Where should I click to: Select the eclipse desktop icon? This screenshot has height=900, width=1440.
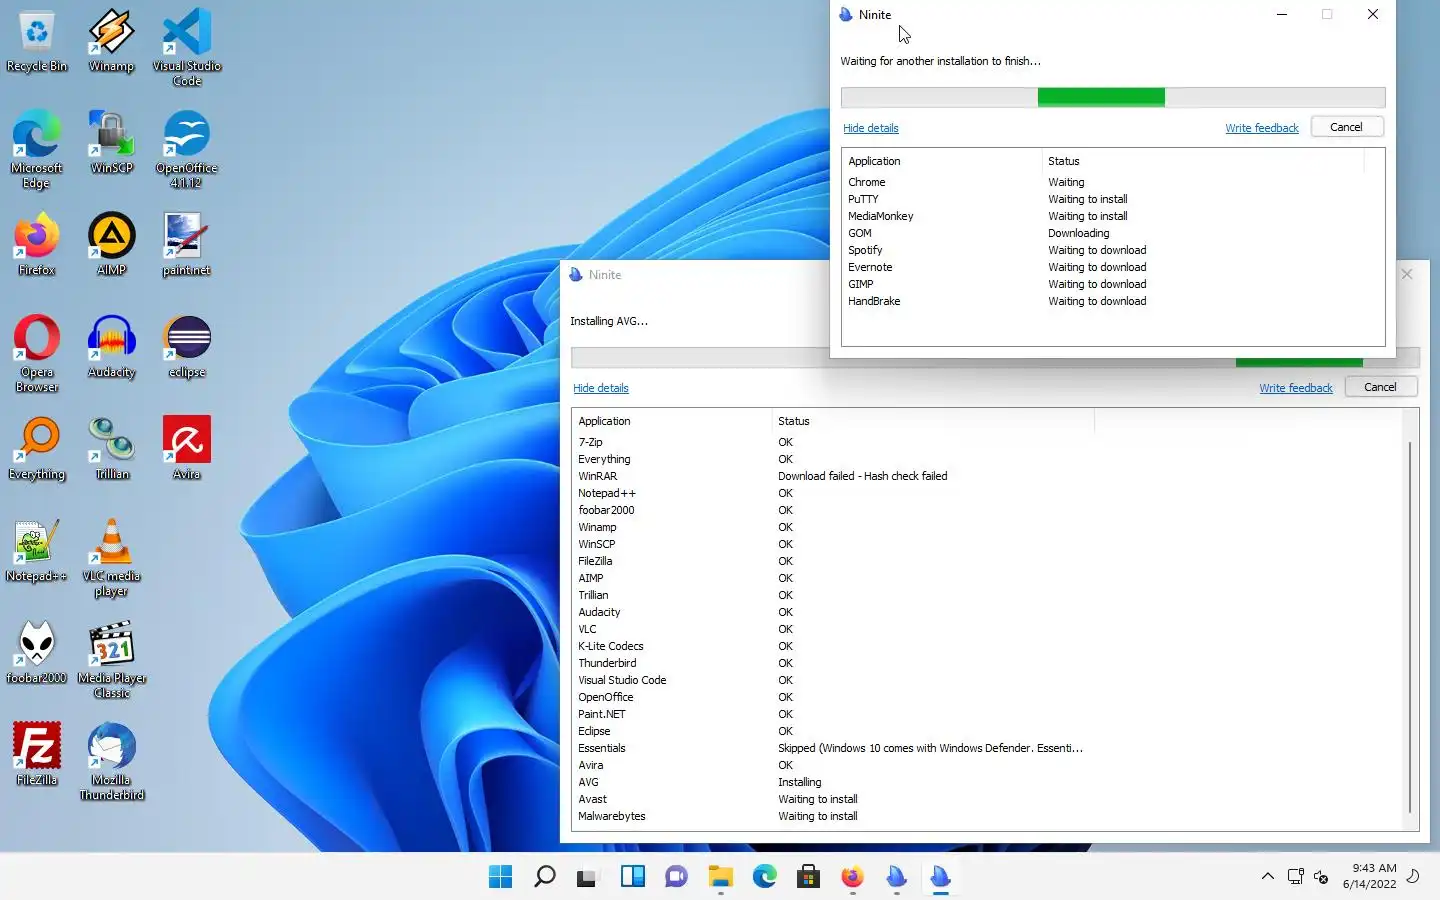(x=187, y=347)
